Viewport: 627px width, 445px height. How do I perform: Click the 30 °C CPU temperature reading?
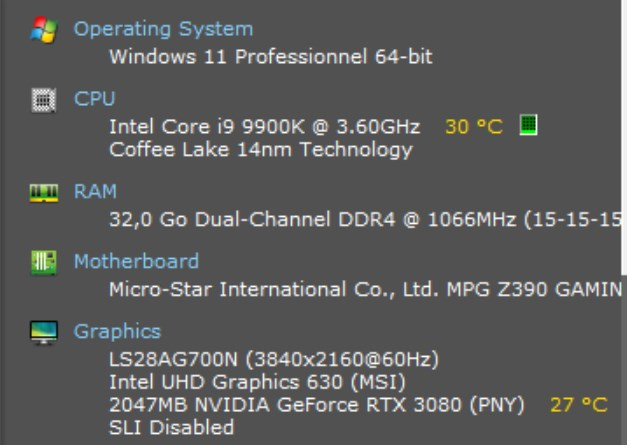(474, 127)
